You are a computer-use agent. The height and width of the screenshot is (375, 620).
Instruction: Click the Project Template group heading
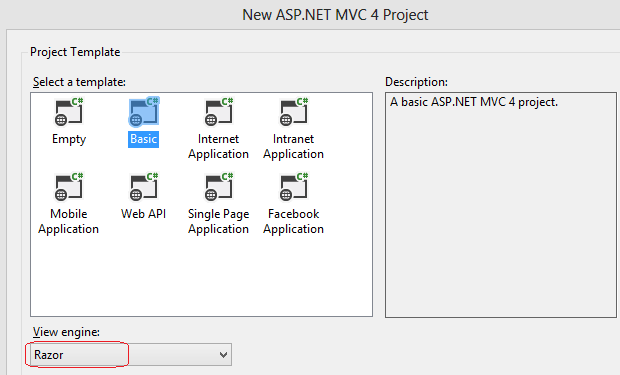[x=75, y=52]
